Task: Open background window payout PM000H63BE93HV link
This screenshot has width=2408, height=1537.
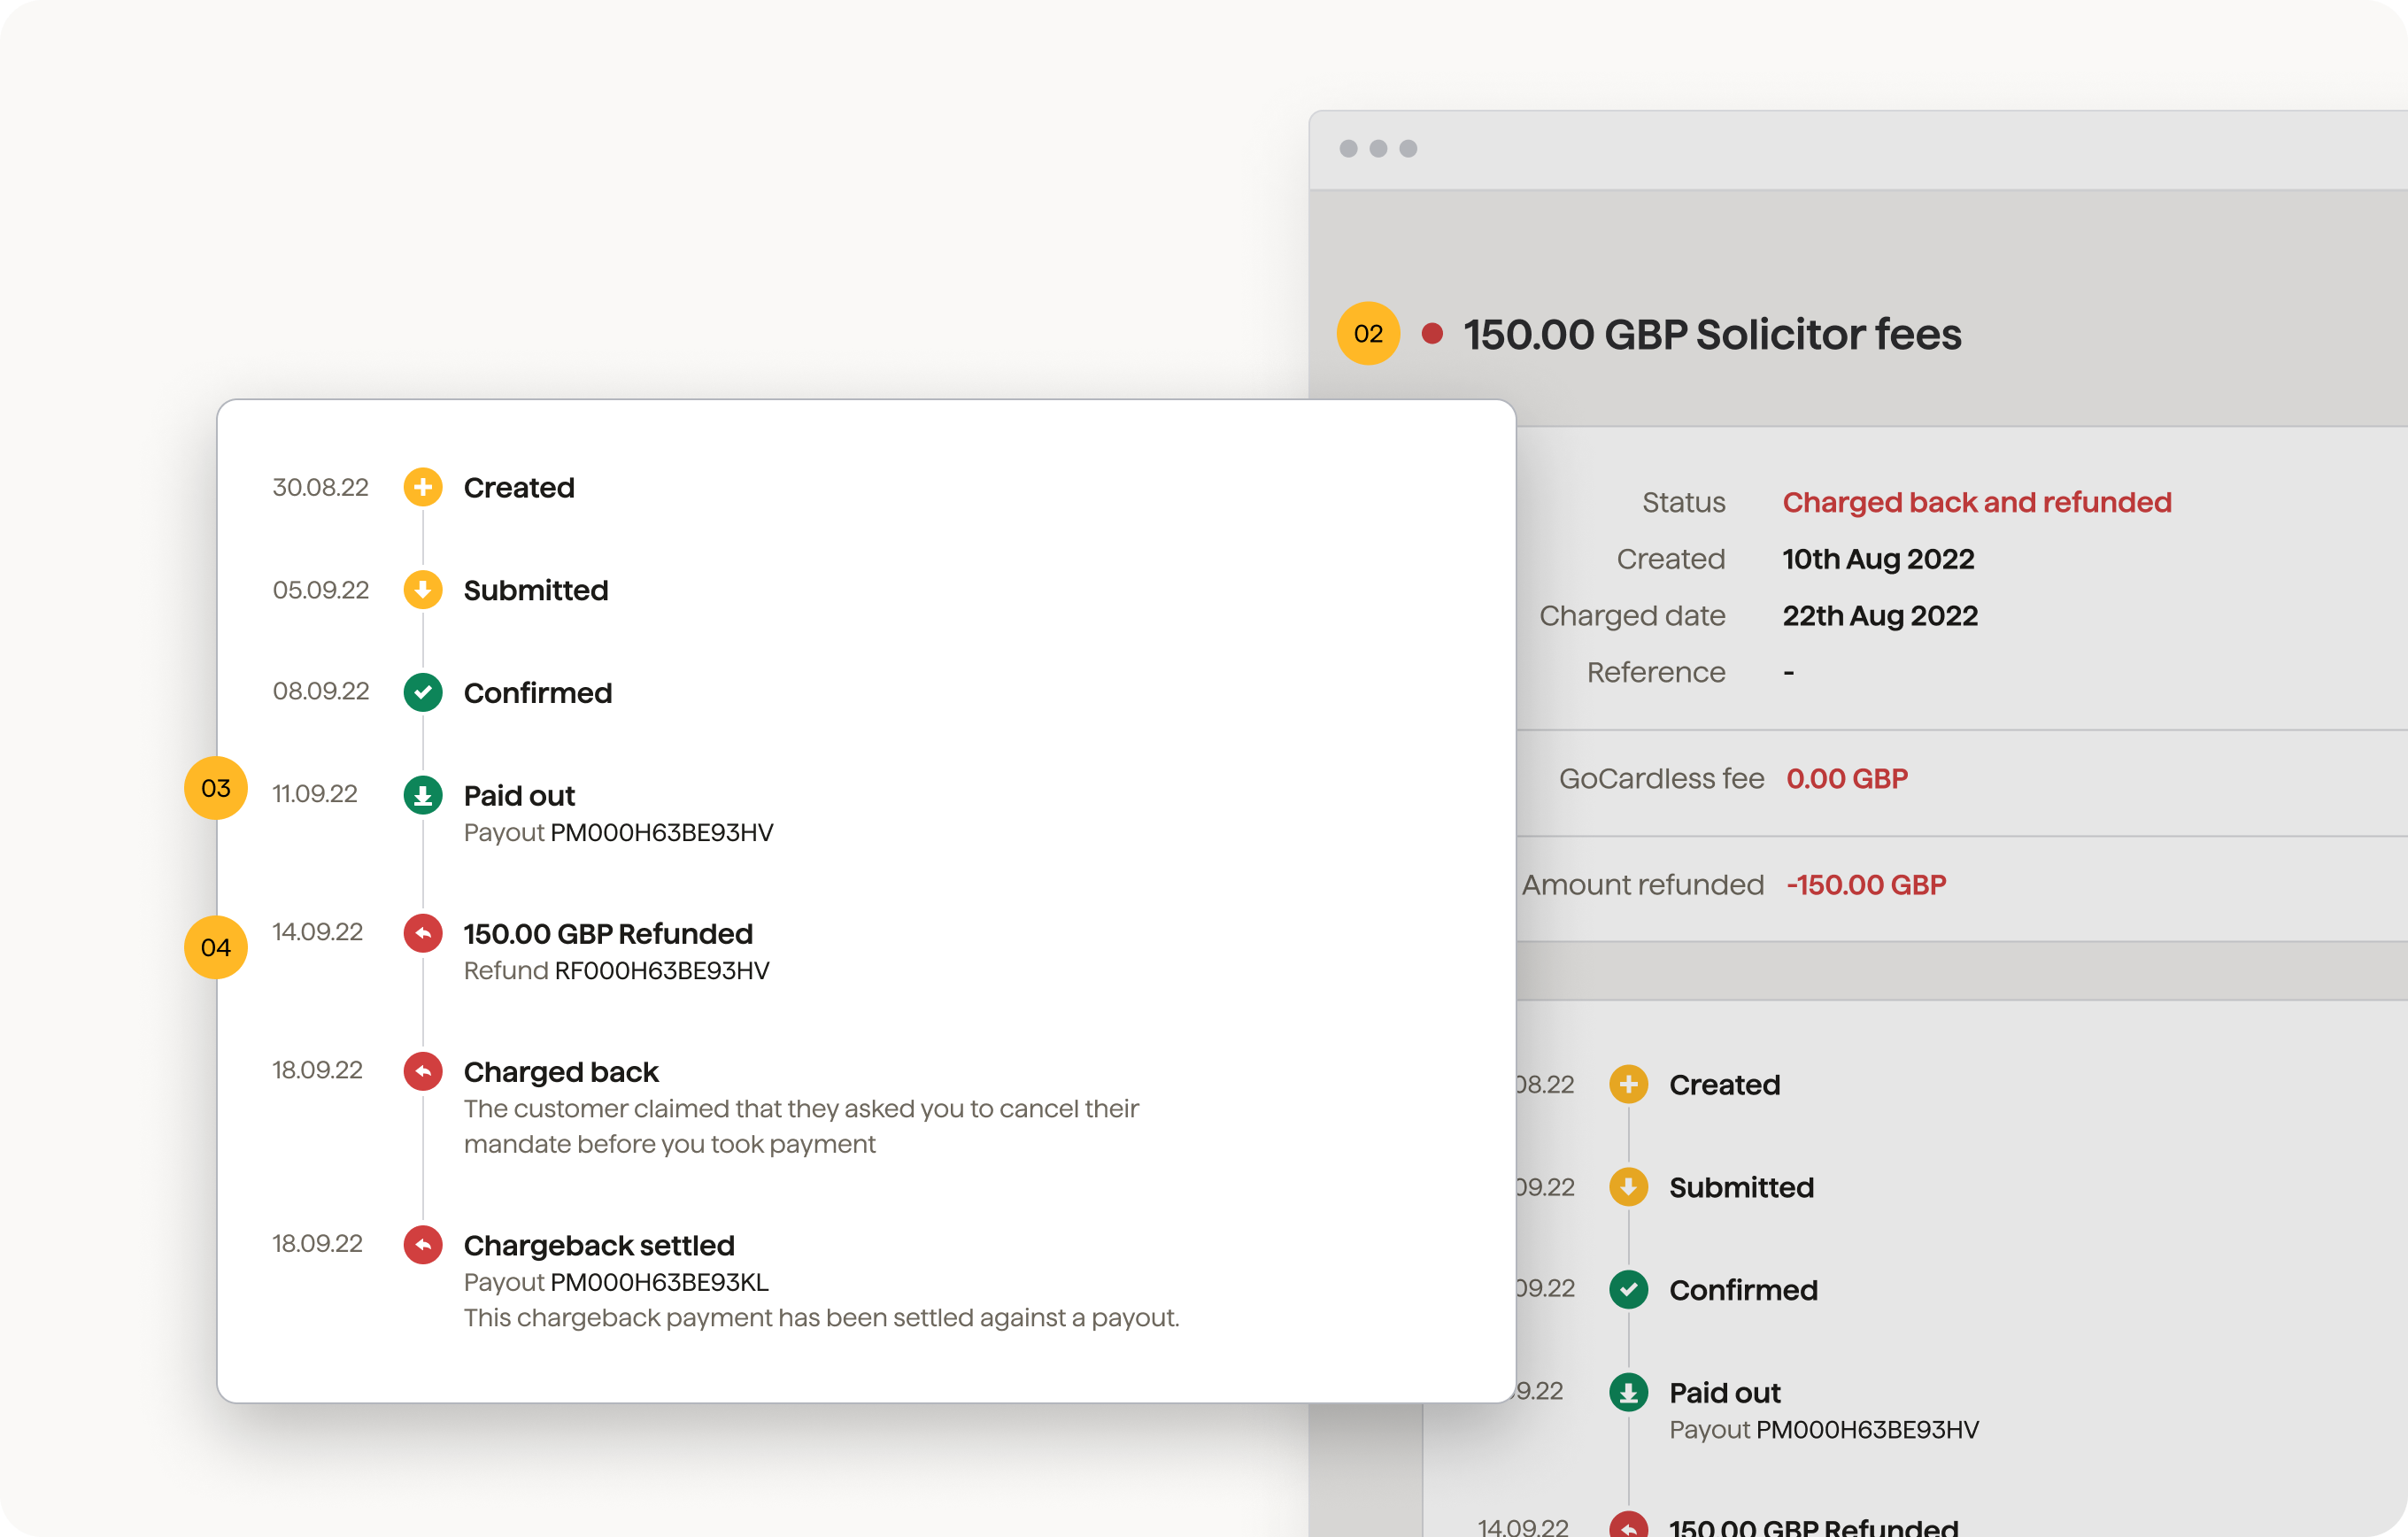Action: 1867,1430
